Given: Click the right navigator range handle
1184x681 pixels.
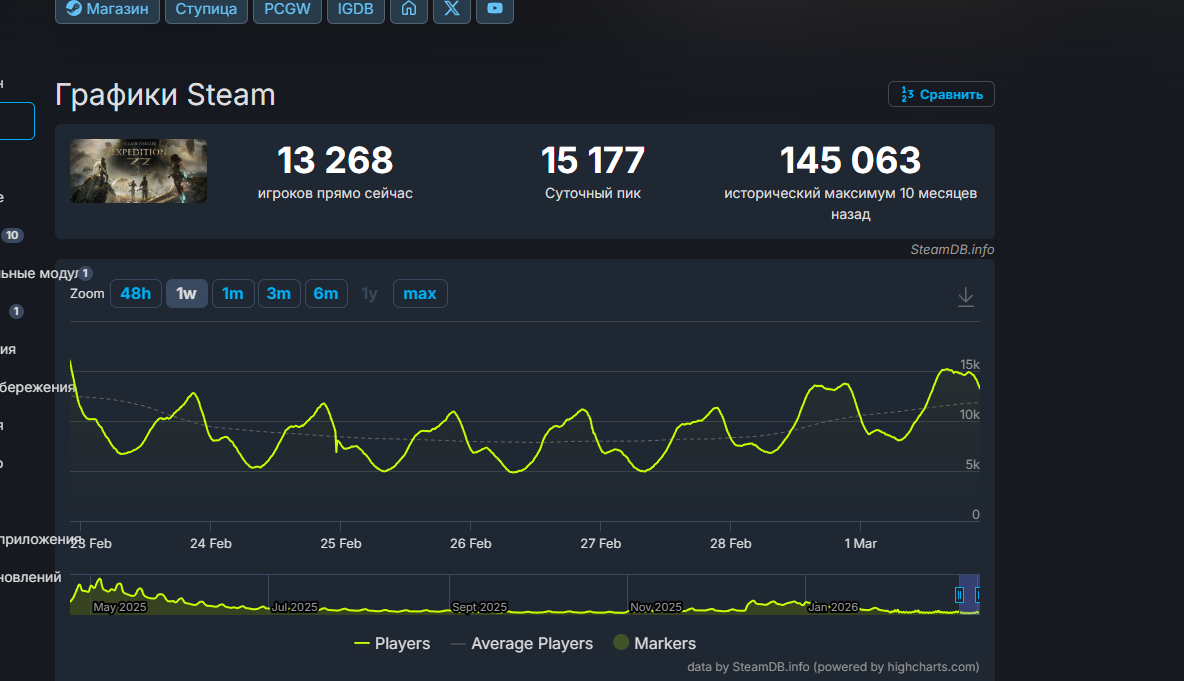Looking at the screenshot, I should click(978, 595).
